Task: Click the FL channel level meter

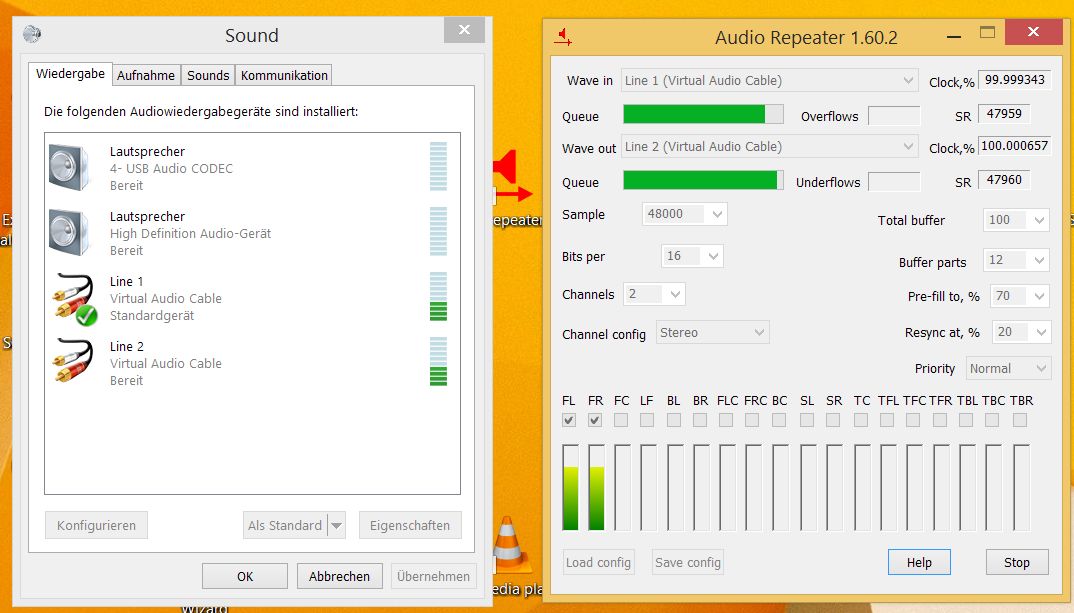Action: [x=570, y=488]
